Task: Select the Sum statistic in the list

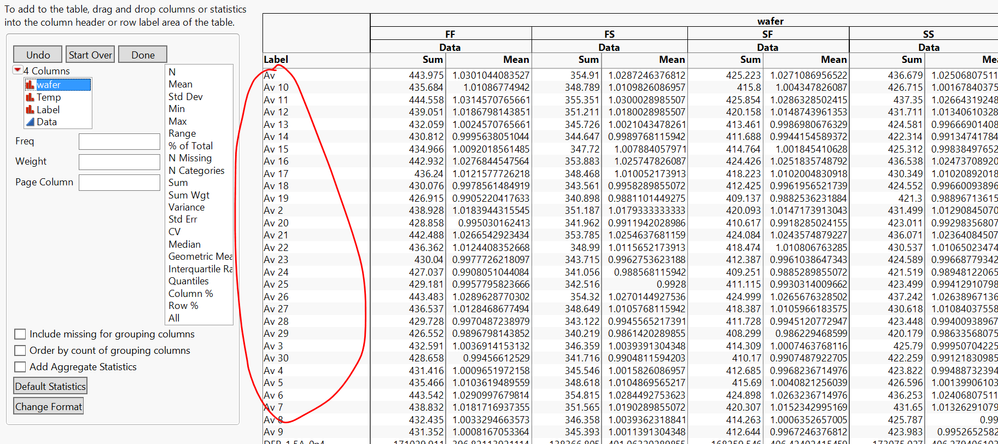Action: pyautogui.click(x=178, y=183)
